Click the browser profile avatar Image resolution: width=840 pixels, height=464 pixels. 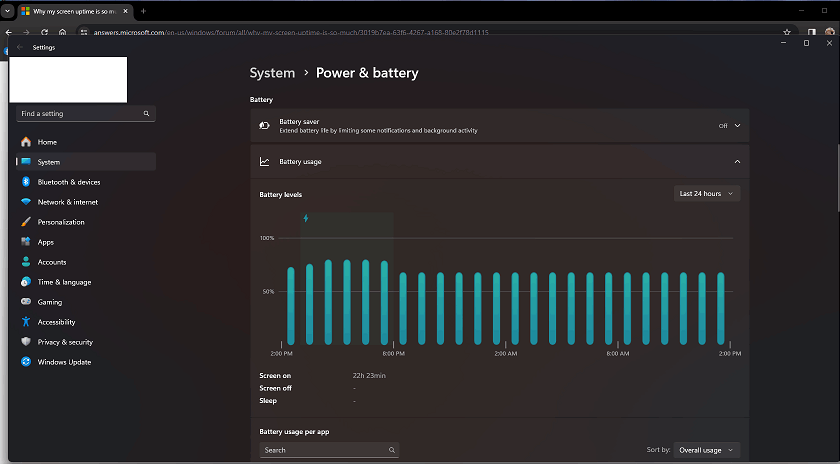tap(829, 32)
